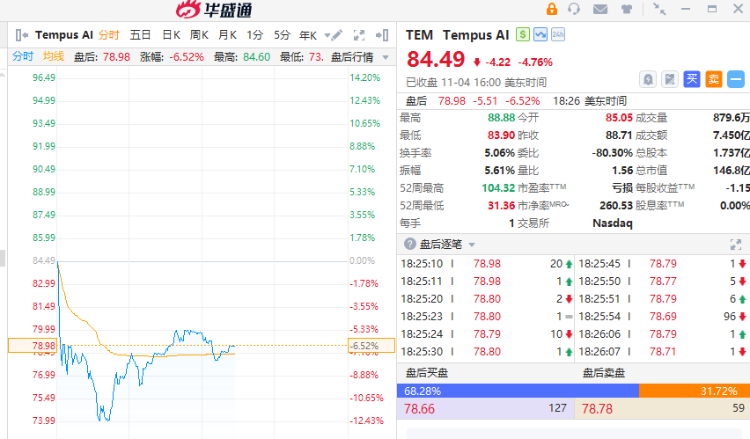Collapse the left panel beside Tempus AI title
750x439 pixels.
(x=22, y=35)
